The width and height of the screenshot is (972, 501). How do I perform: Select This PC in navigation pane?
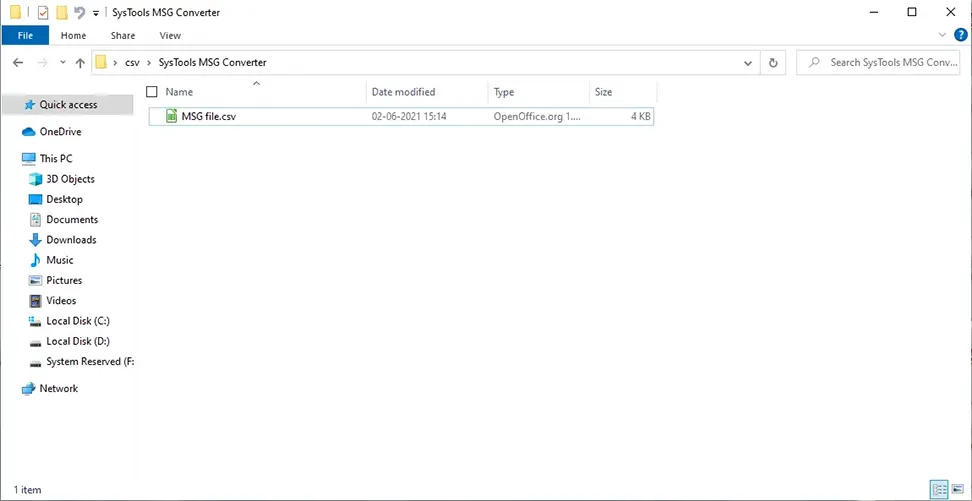[56, 158]
